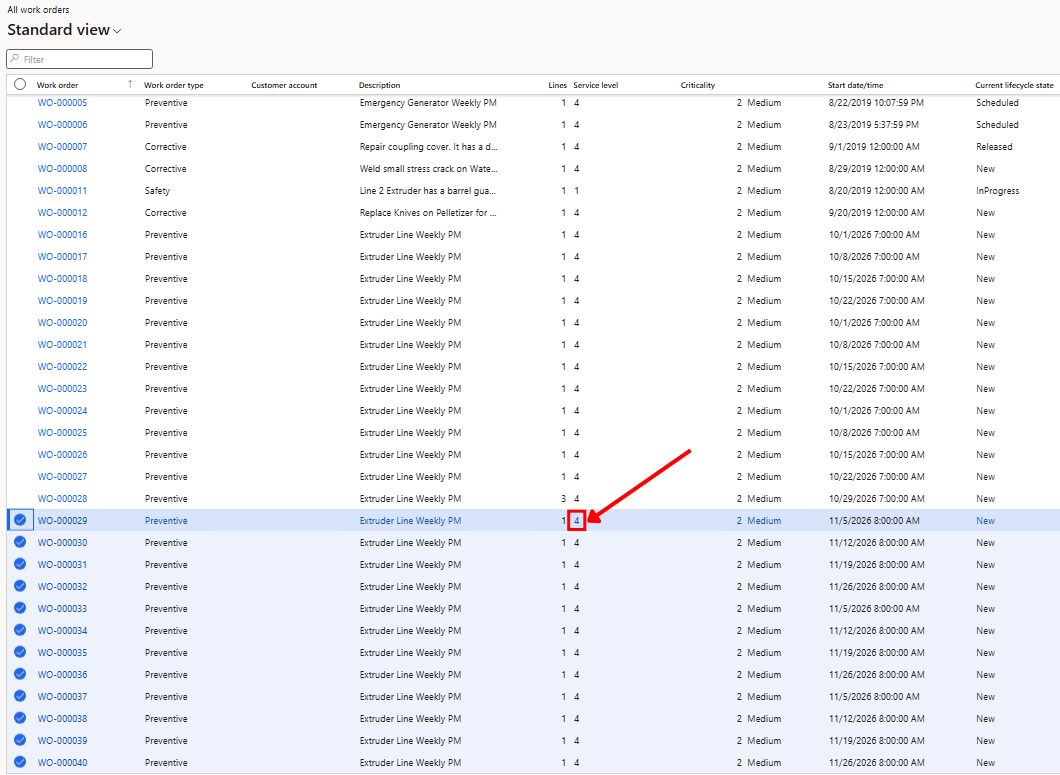1060x775 pixels.
Task: Click the Description column header
Action: pos(379,85)
